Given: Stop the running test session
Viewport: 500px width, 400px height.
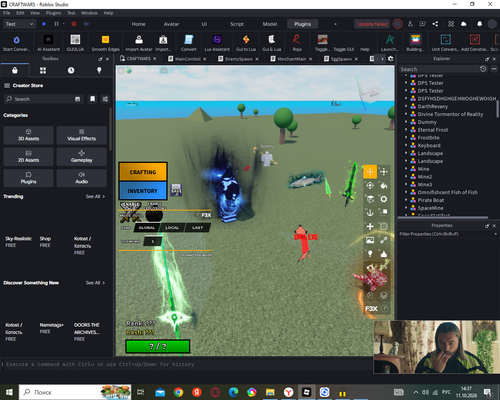Looking at the screenshot, I should tap(74, 24).
